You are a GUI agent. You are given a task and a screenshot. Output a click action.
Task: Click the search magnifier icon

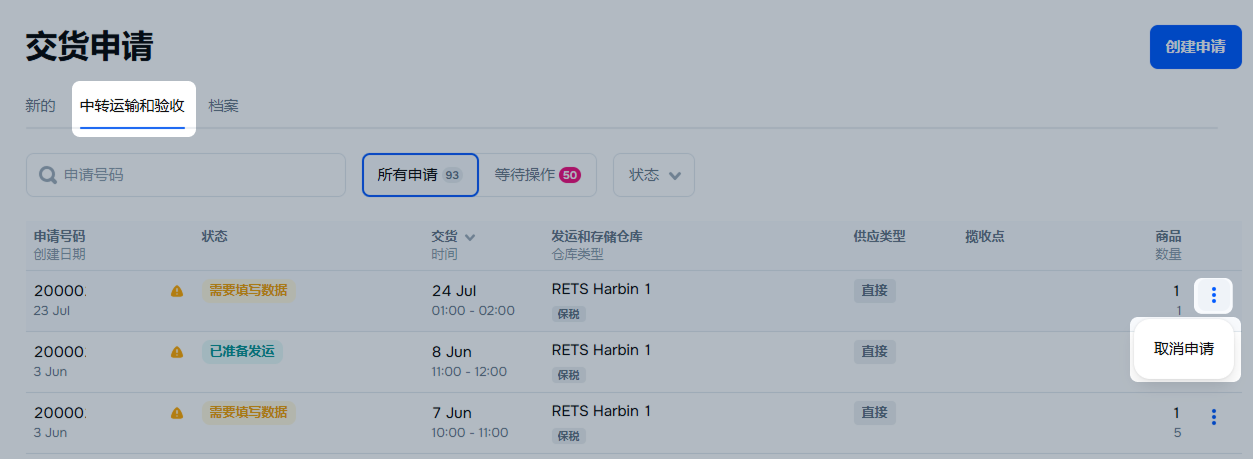tap(48, 175)
